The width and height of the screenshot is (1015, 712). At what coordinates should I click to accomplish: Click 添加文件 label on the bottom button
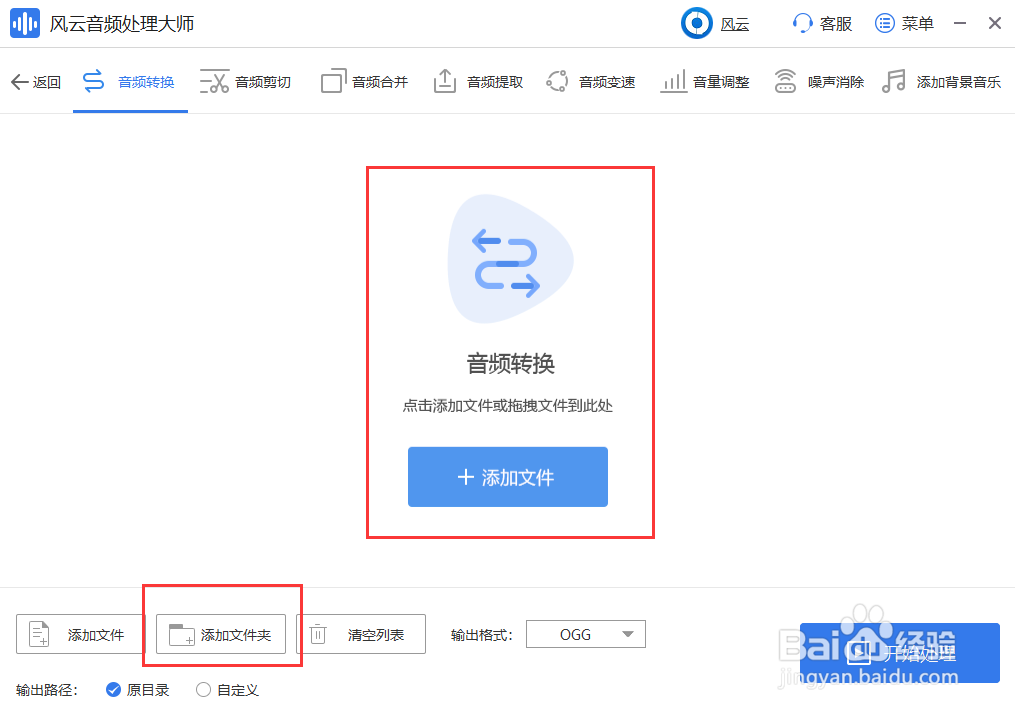[x=96, y=635]
